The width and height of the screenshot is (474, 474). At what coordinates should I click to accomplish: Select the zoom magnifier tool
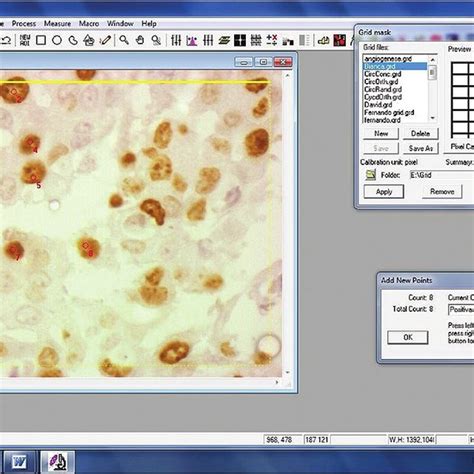point(124,40)
